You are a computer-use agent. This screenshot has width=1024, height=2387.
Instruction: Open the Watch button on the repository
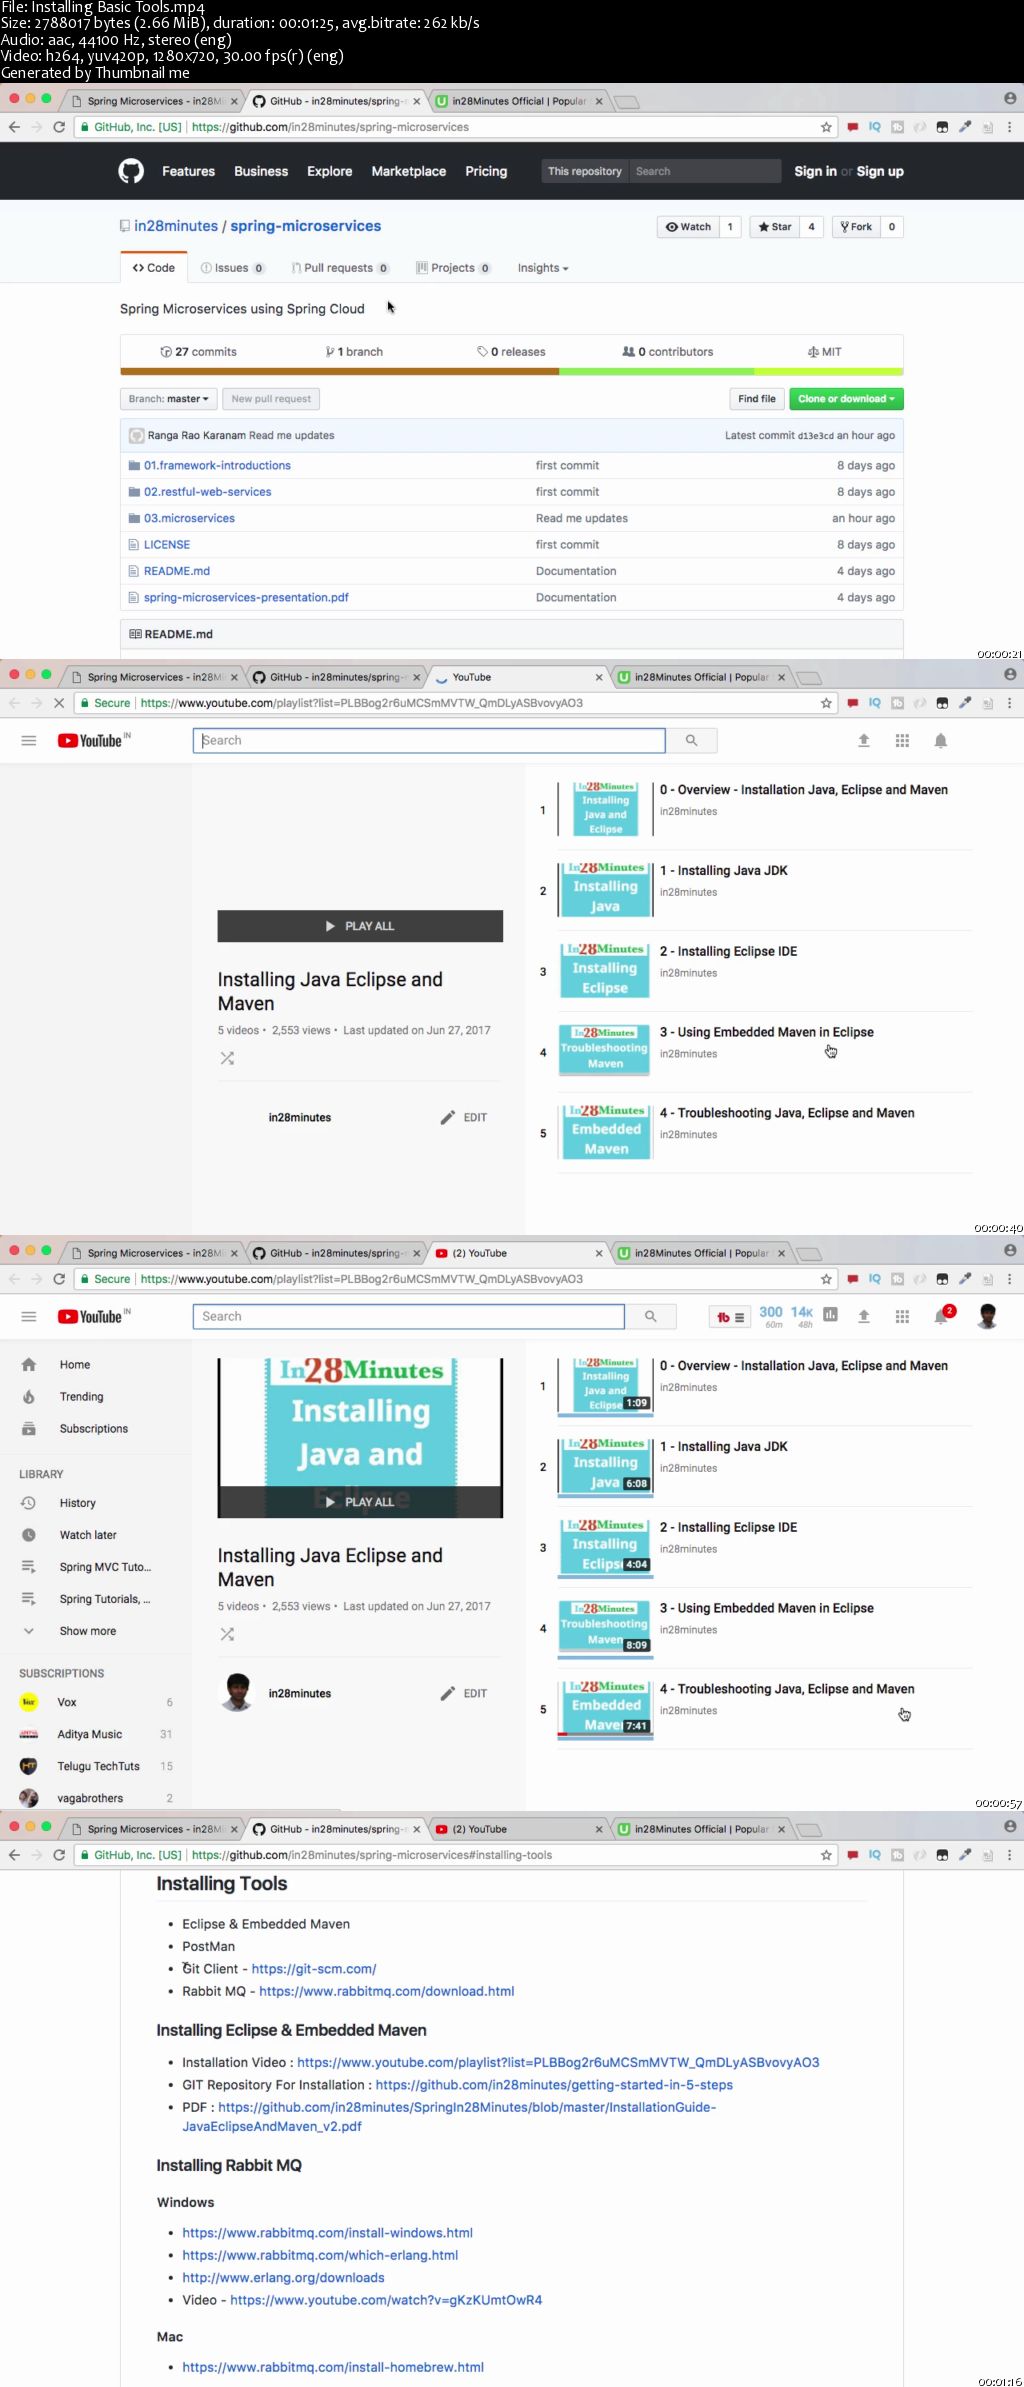[x=689, y=227]
